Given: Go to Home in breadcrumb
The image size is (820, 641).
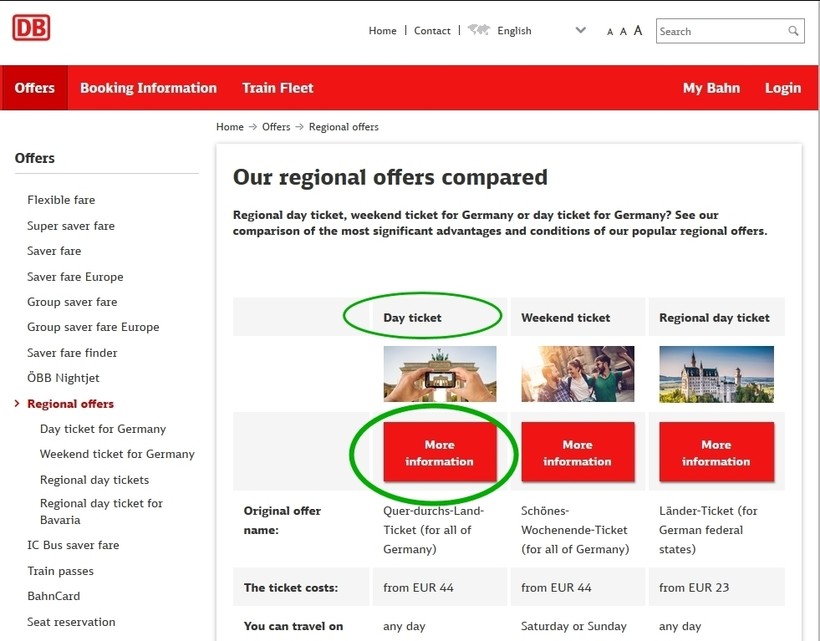Looking at the screenshot, I should point(230,127).
